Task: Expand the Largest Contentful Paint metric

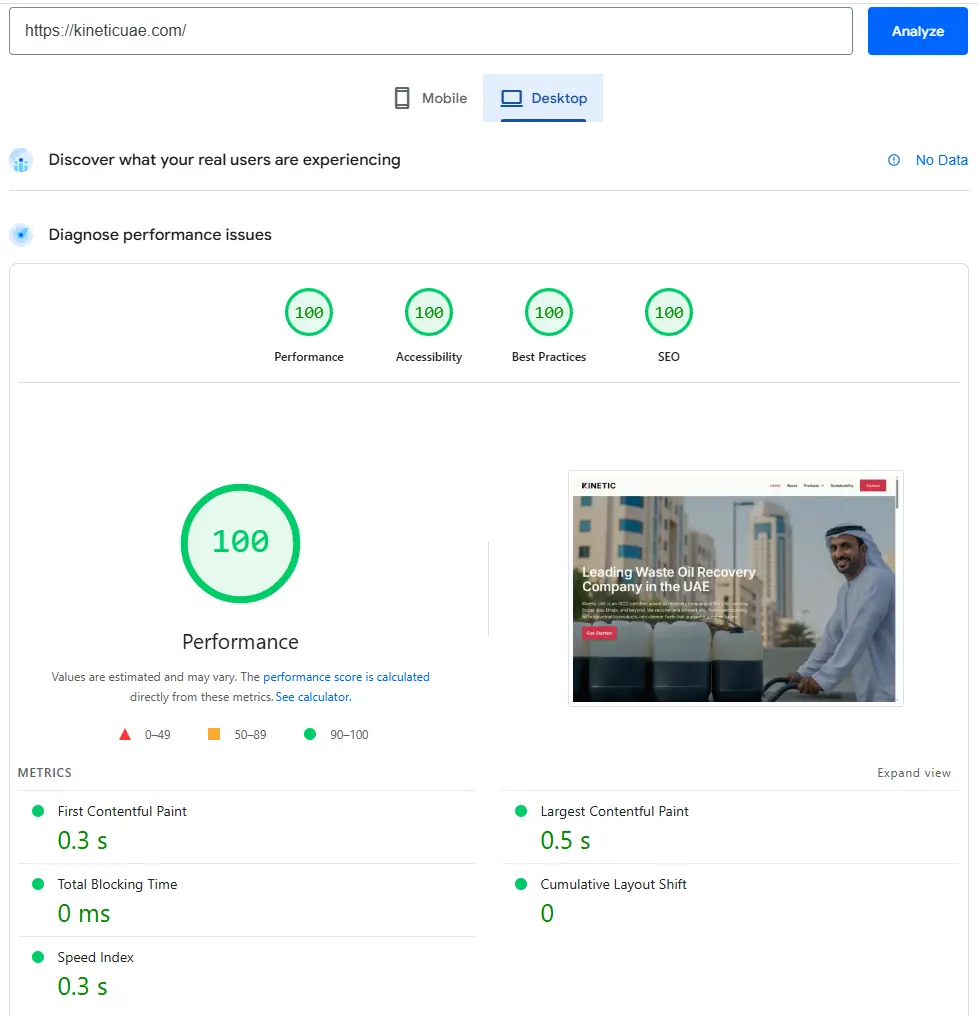Action: [x=614, y=811]
